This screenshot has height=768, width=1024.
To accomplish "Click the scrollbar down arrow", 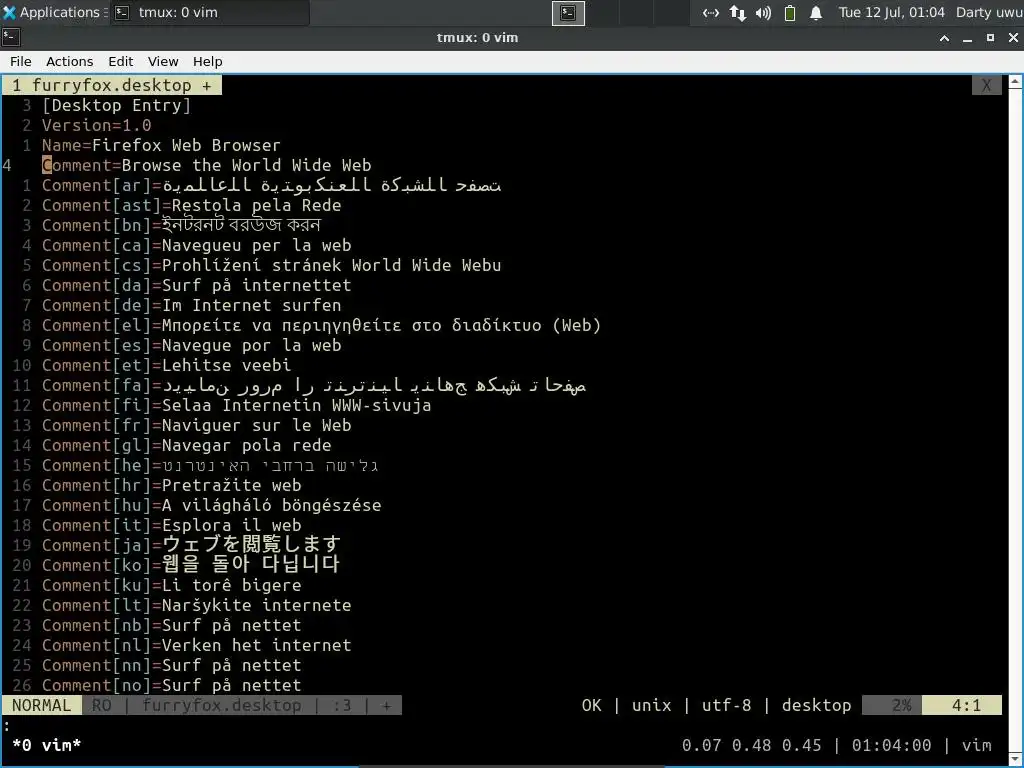I will coord(1015,759).
